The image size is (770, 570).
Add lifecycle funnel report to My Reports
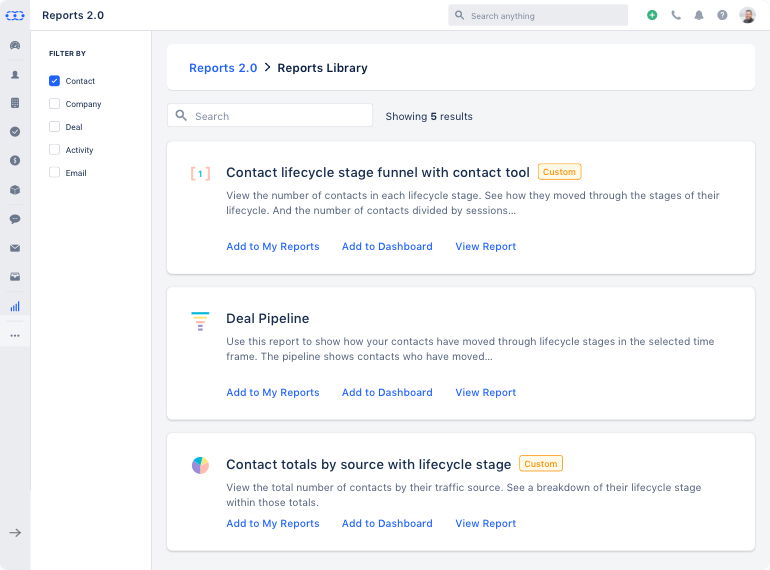pyautogui.click(x=273, y=246)
